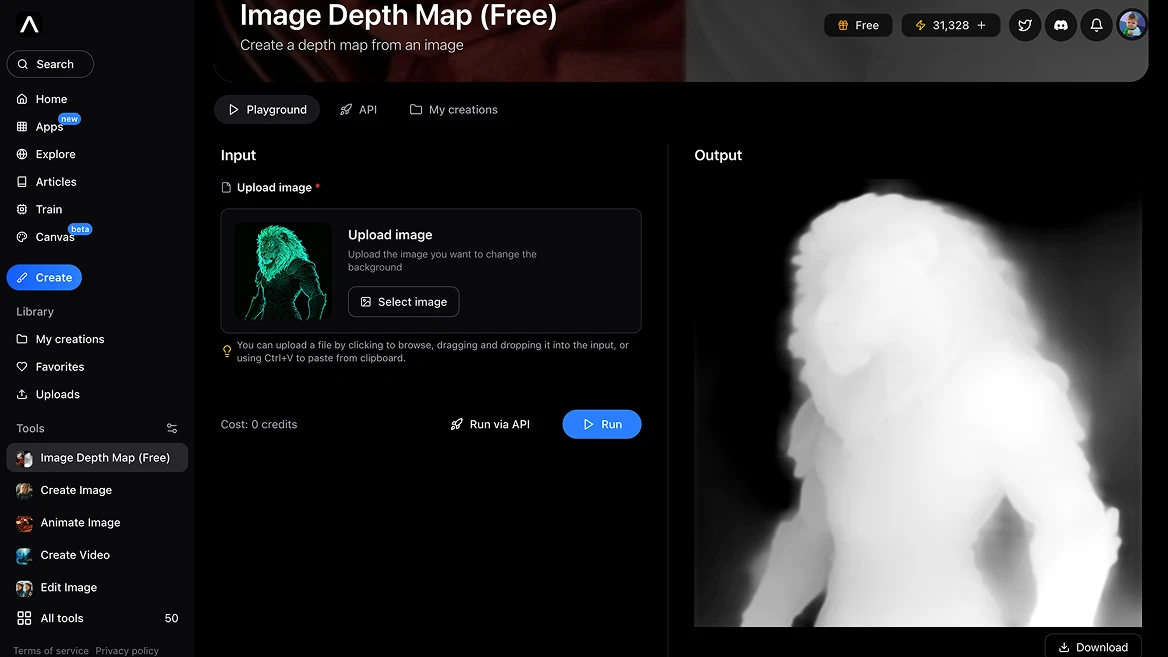Switch to the Playground tab

tap(267, 110)
